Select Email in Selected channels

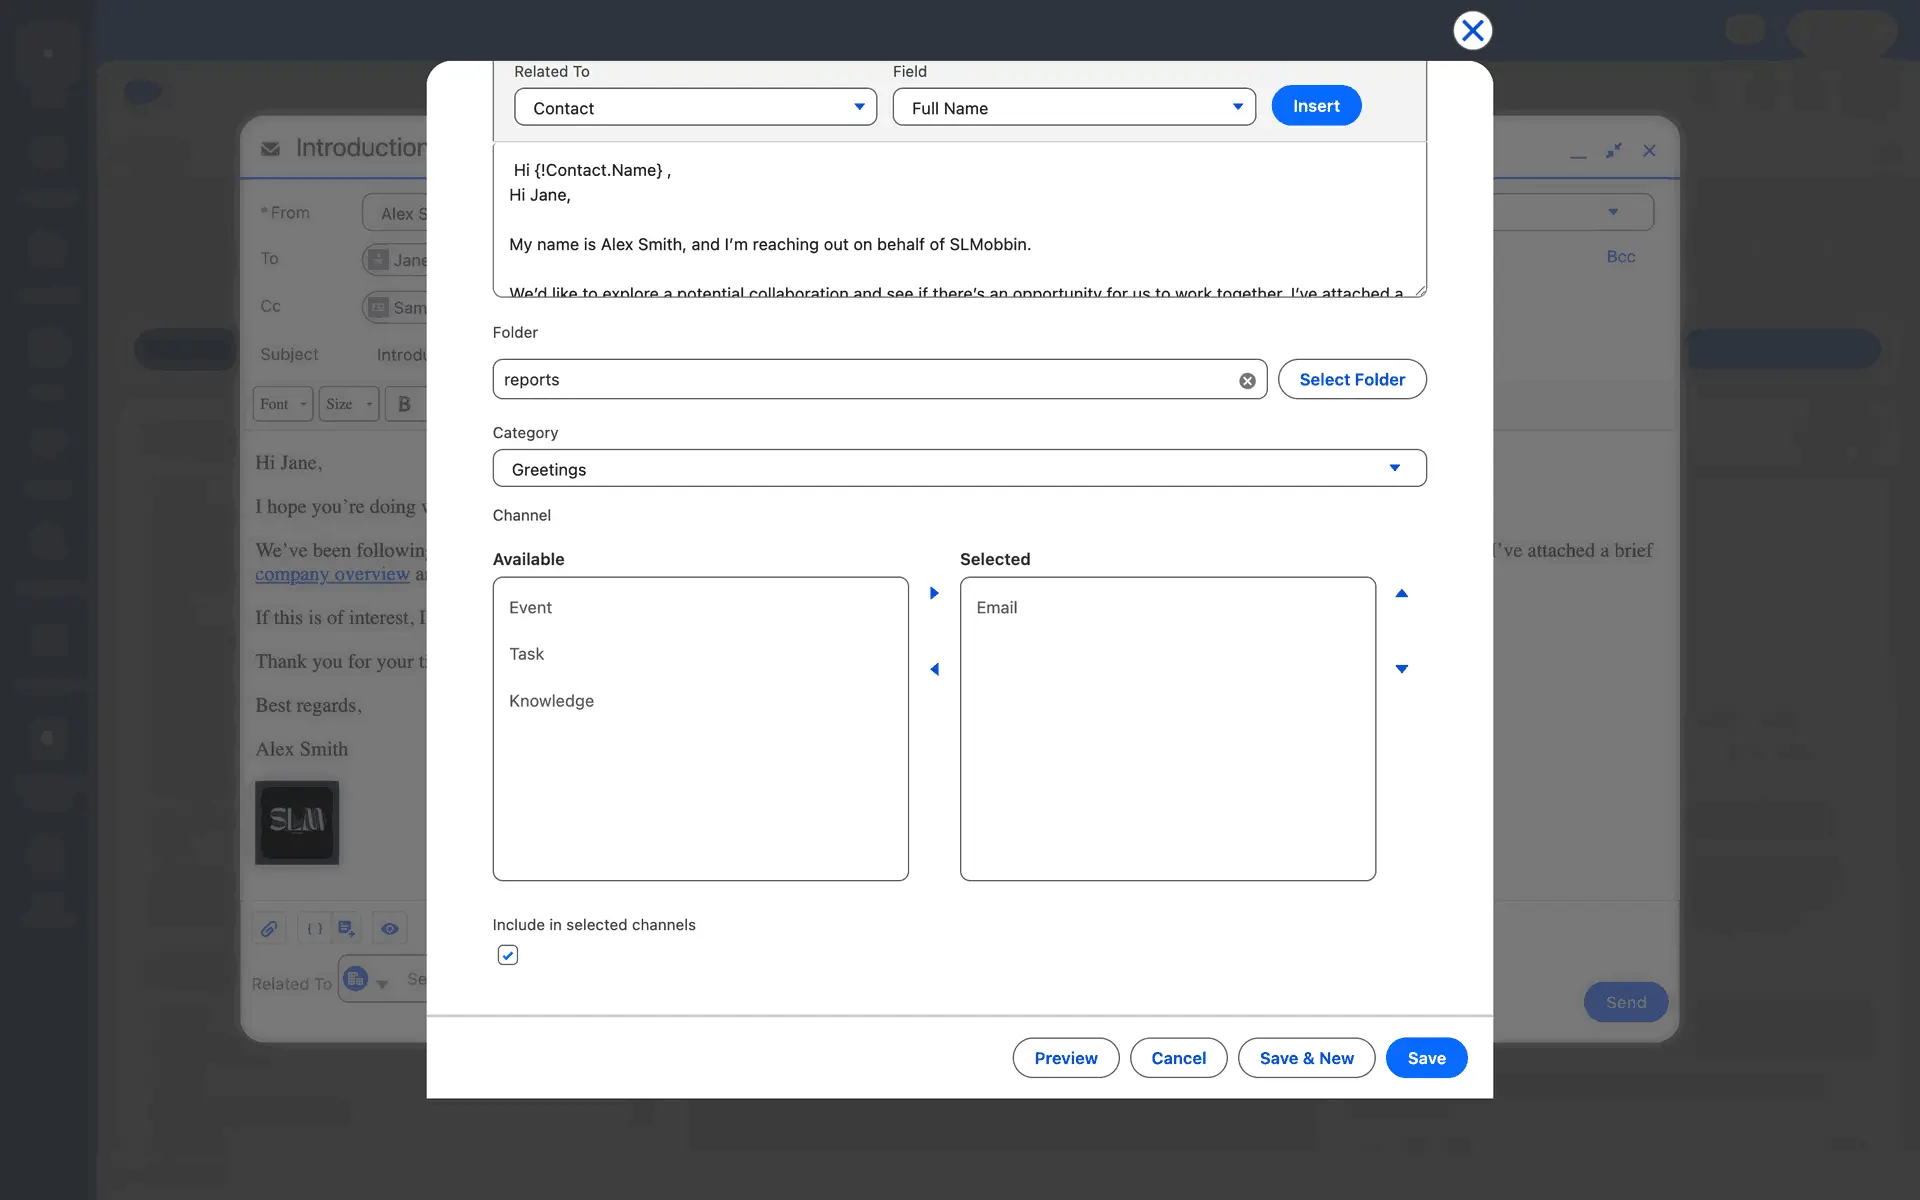(x=996, y=608)
